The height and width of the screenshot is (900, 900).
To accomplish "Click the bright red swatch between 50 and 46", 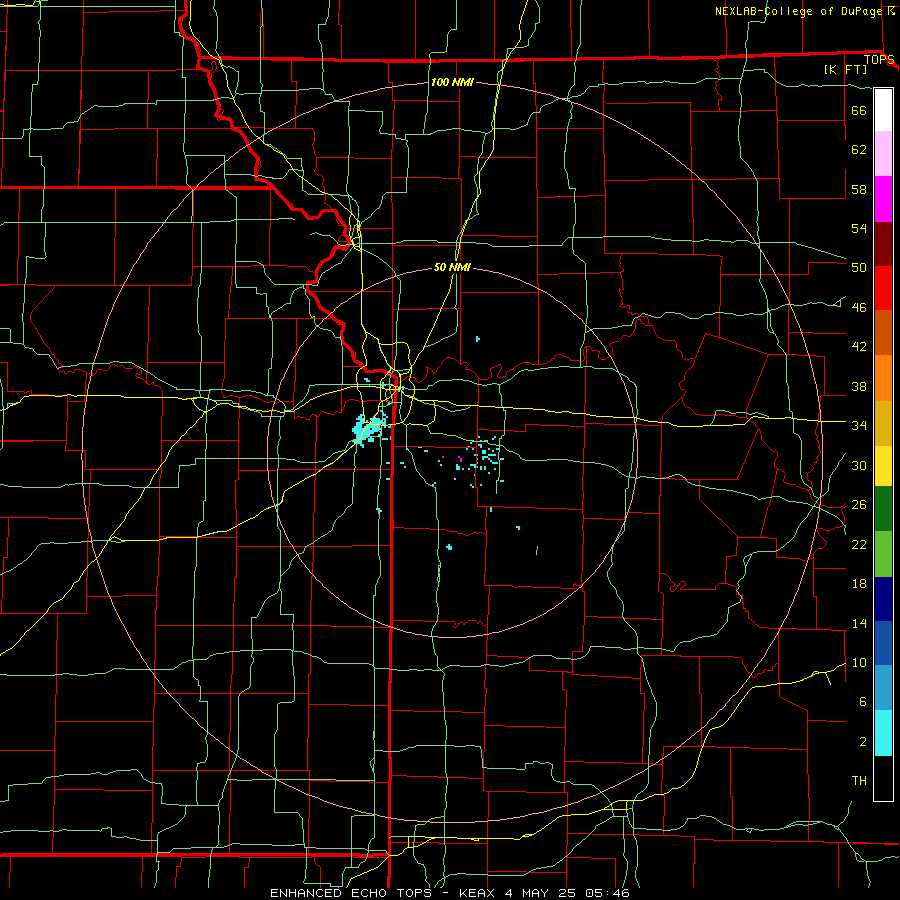I will point(883,288).
